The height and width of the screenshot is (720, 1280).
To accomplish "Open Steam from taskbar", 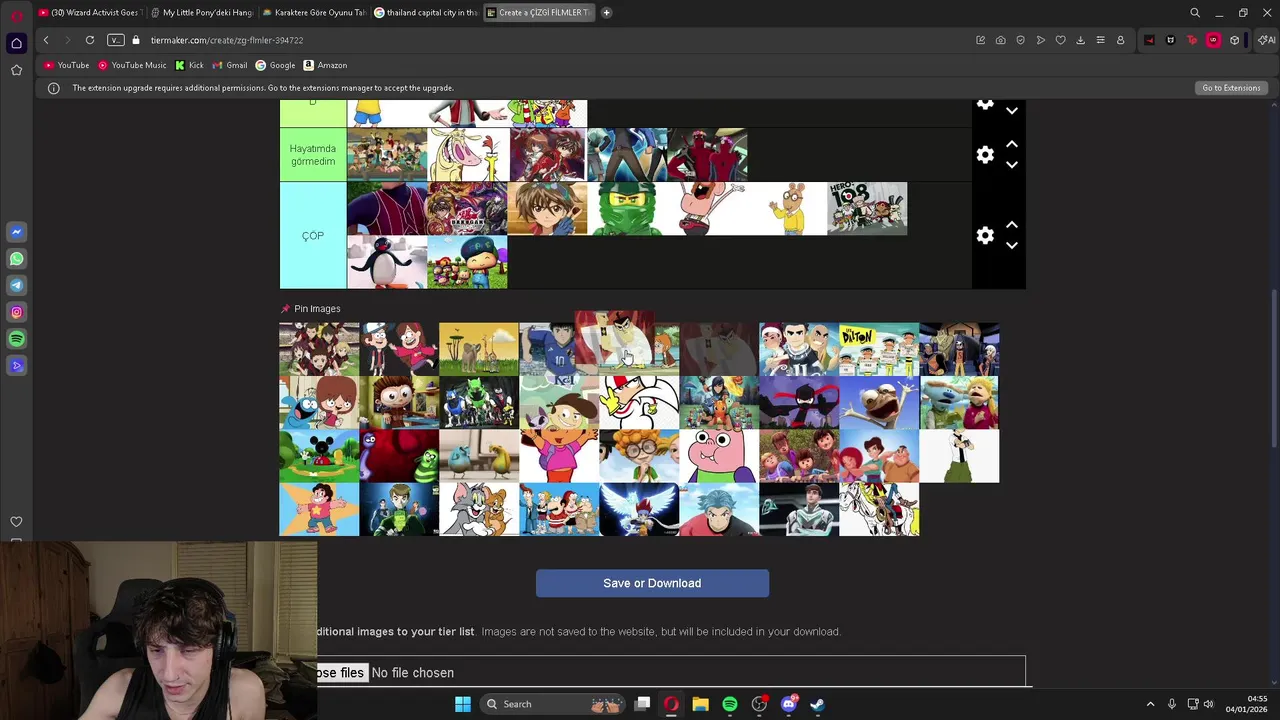I will pyautogui.click(x=817, y=704).
